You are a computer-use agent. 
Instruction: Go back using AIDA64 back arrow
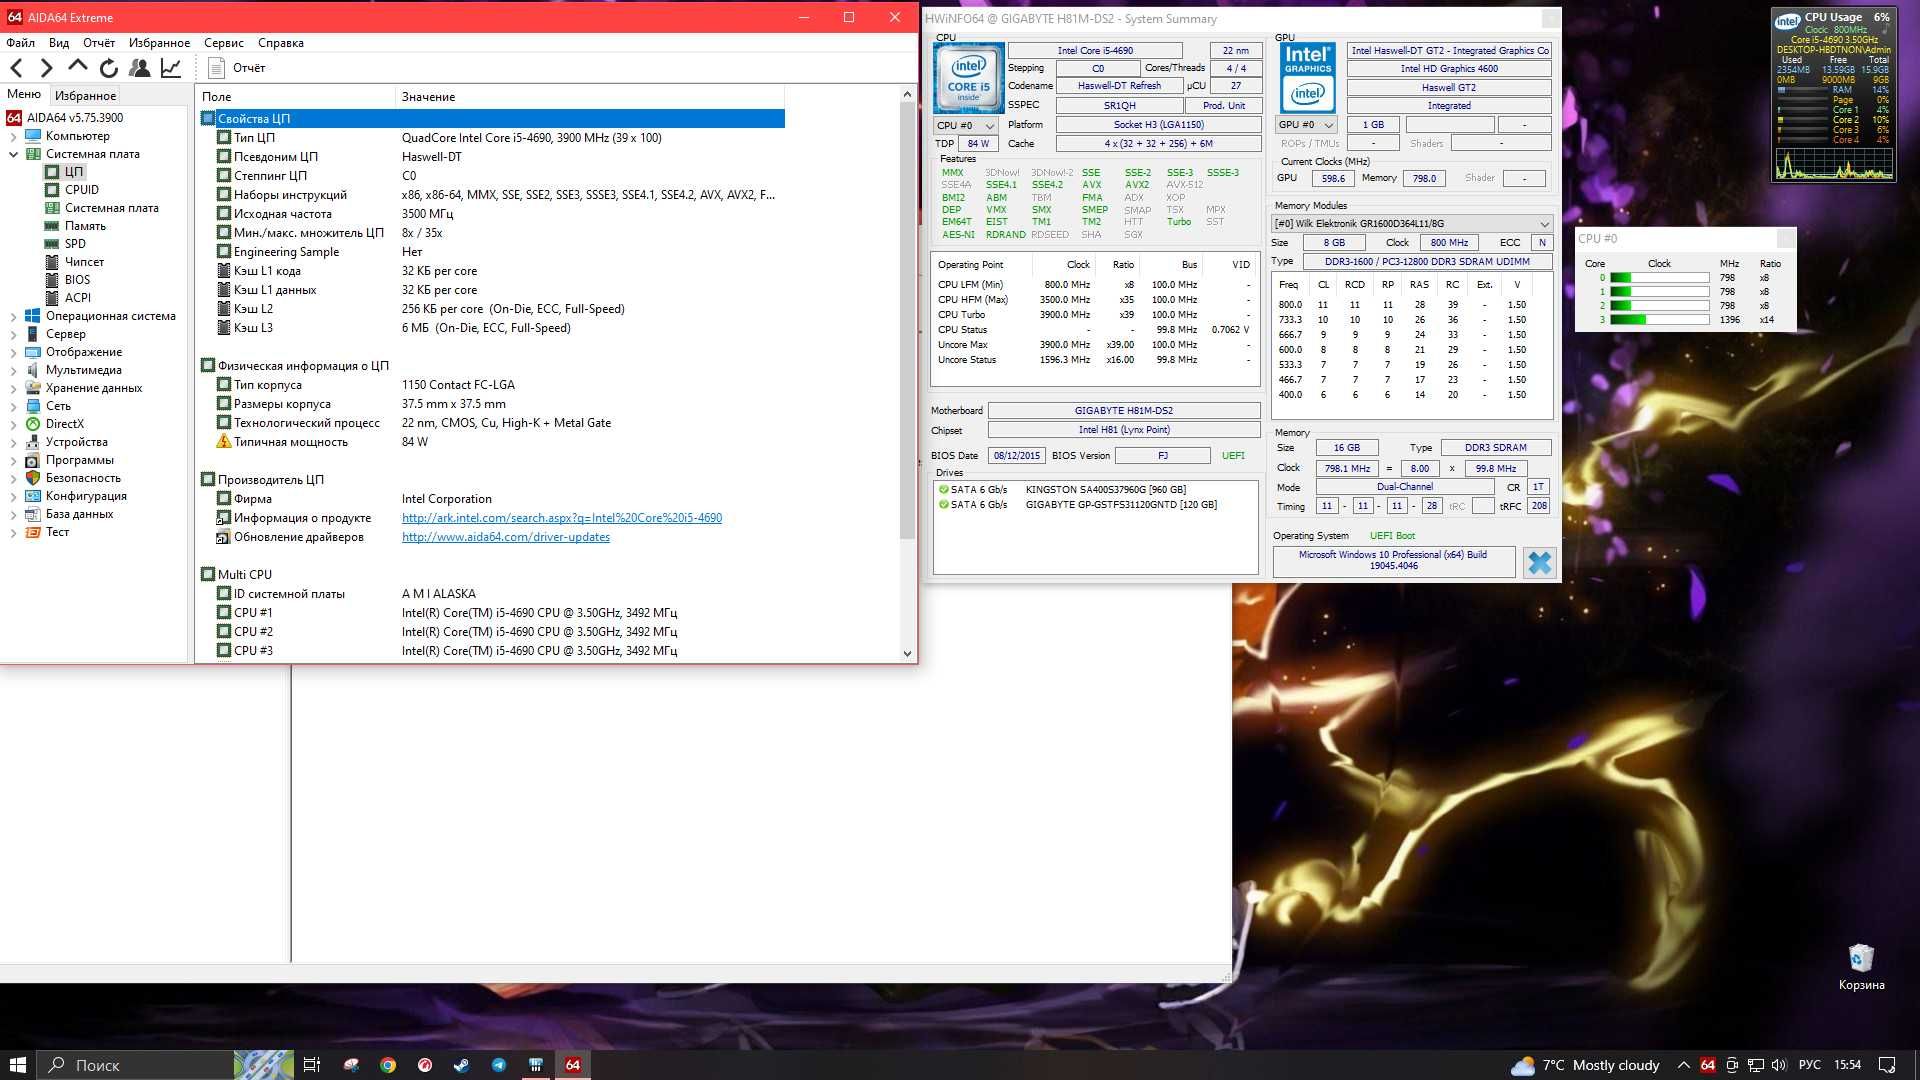point(16,68)
